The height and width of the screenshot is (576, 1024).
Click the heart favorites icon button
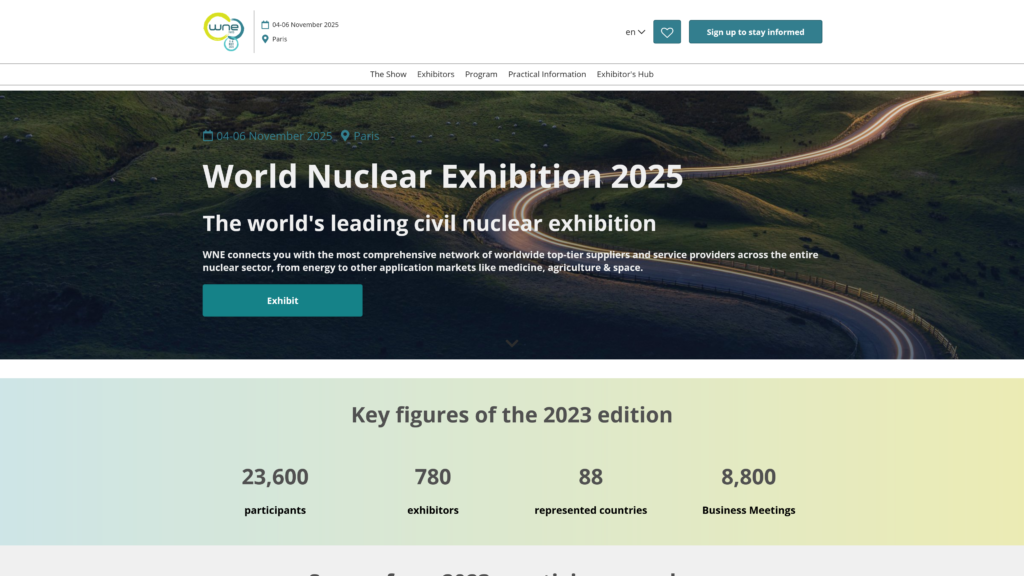click(667, 32)
